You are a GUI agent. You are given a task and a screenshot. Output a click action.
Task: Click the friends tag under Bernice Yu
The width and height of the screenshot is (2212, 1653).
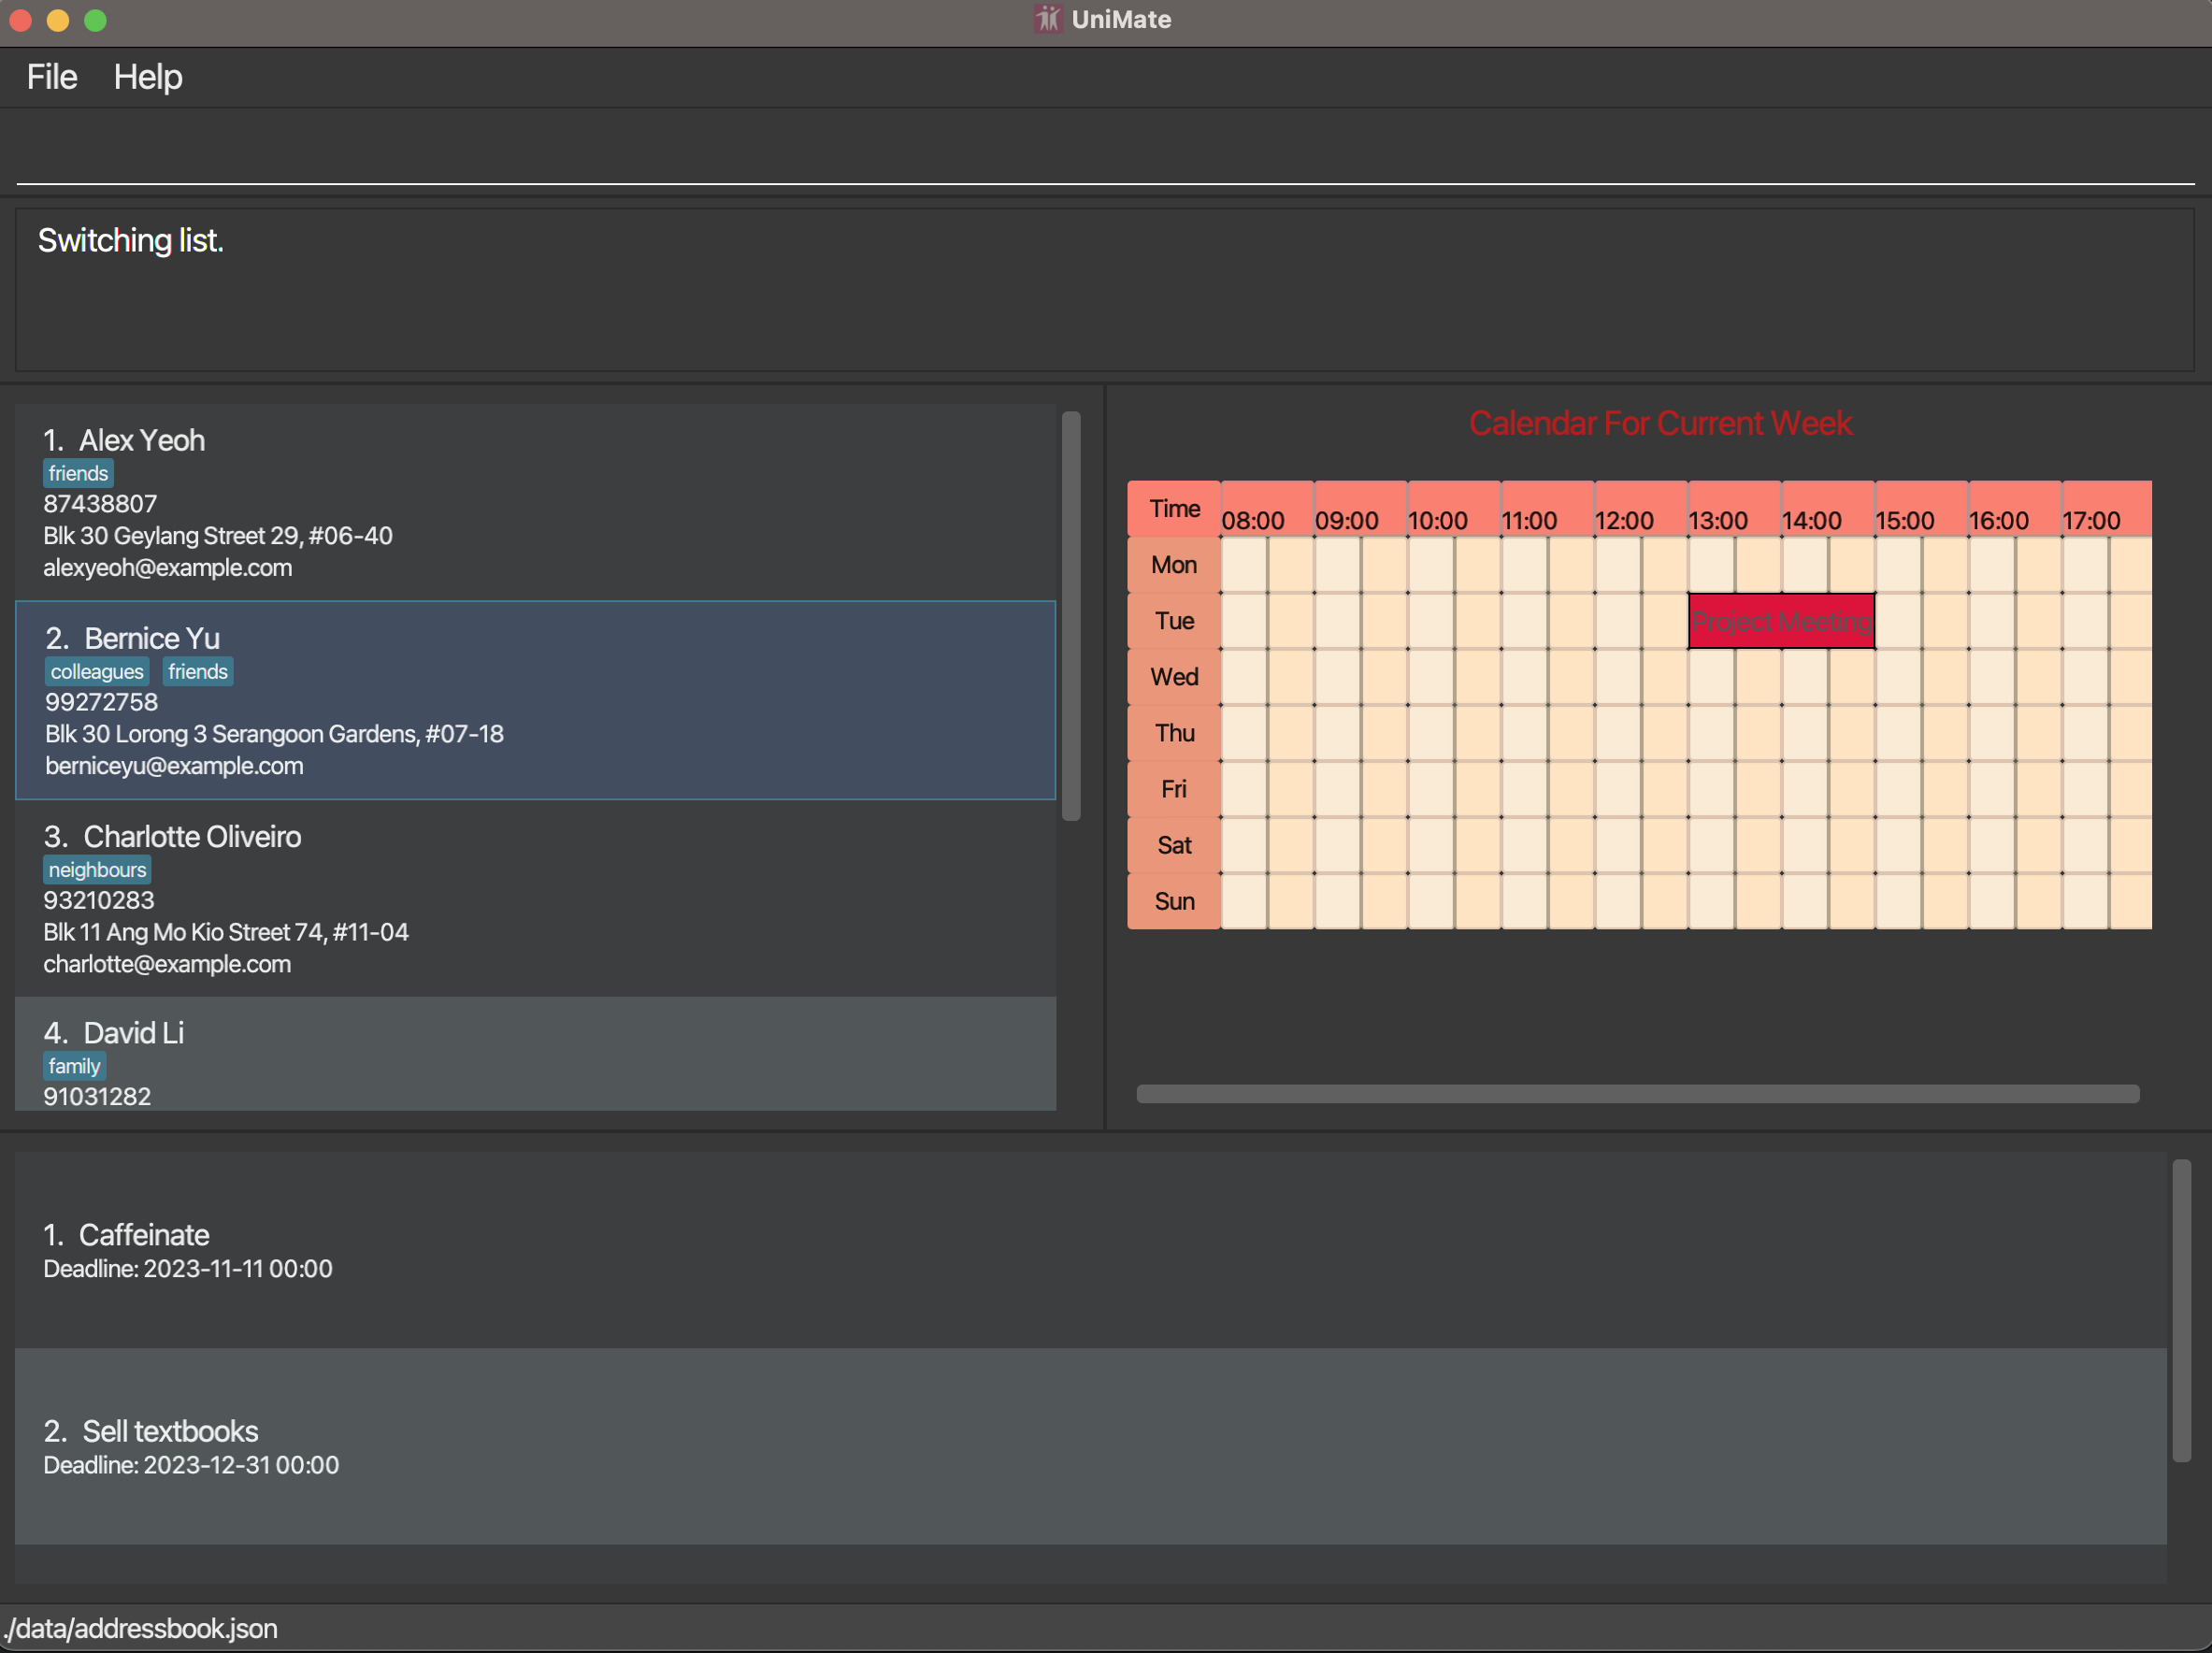(x=198, y=671)
